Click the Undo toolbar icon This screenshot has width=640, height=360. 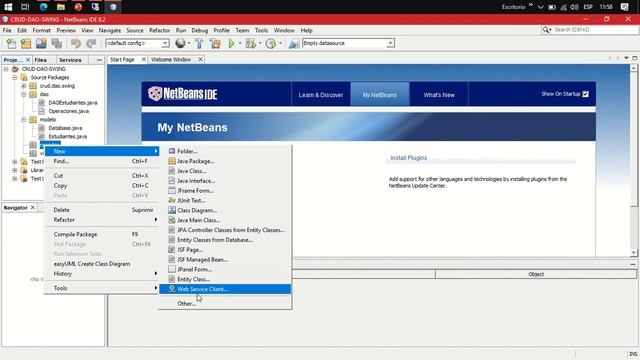[76, 43]
